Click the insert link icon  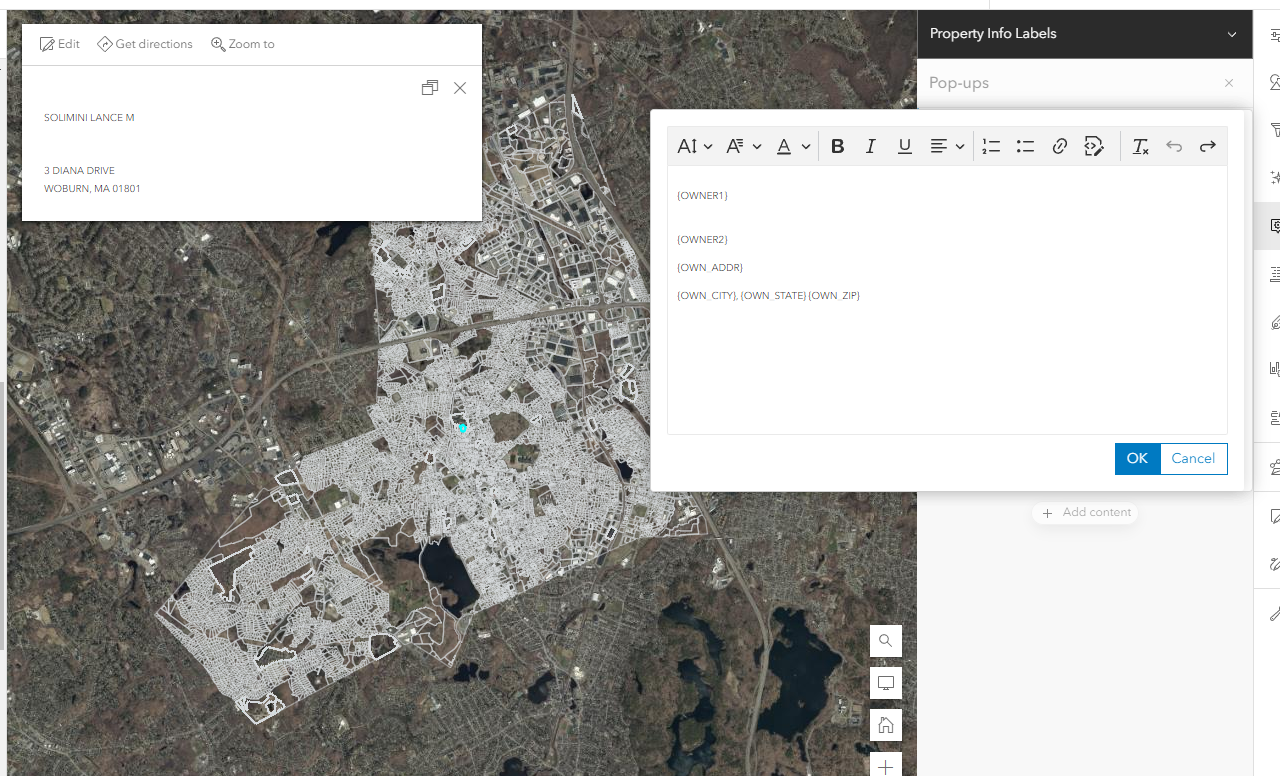[1060, 146]
